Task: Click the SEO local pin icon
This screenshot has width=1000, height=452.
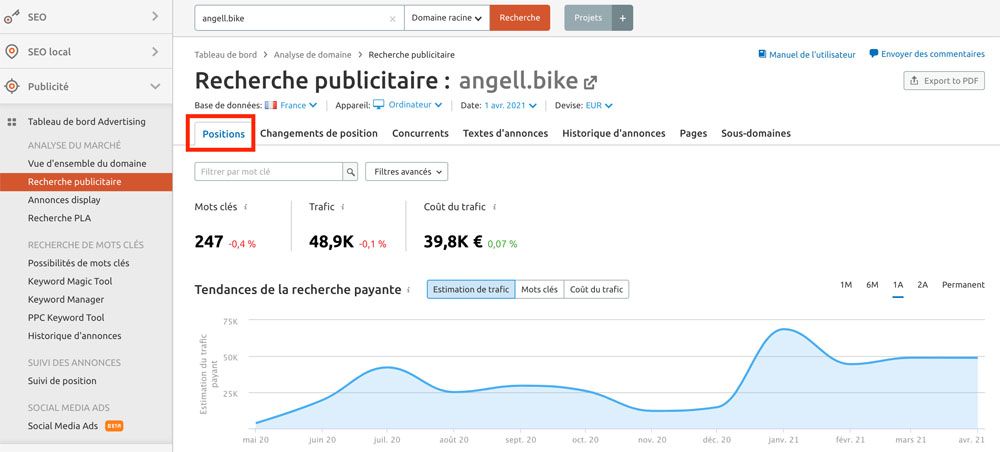Action: (x=11, y=52)
